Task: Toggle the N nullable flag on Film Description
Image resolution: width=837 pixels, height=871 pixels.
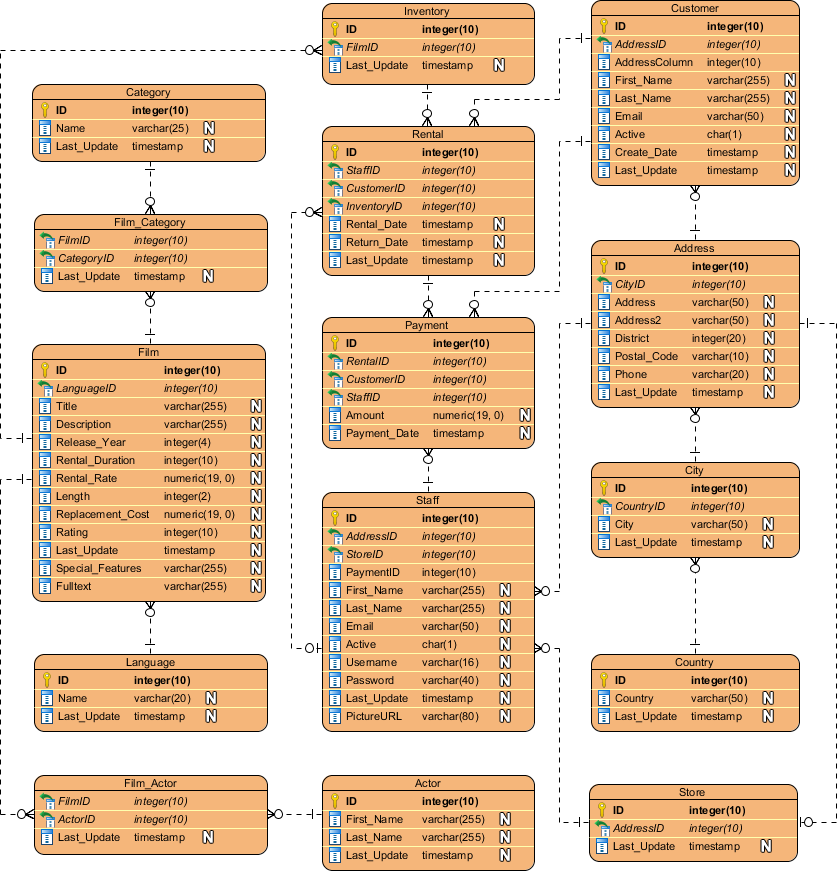Action: (255, 424)
